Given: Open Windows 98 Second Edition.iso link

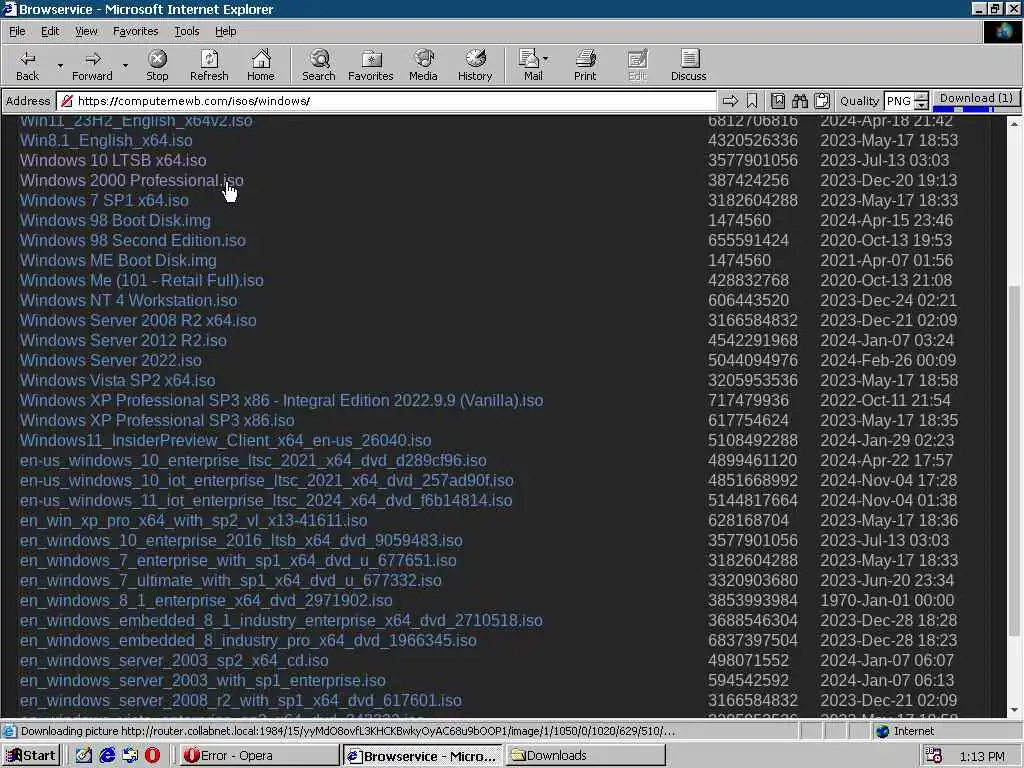Looking at the screenshot, I should pos(133,240).
